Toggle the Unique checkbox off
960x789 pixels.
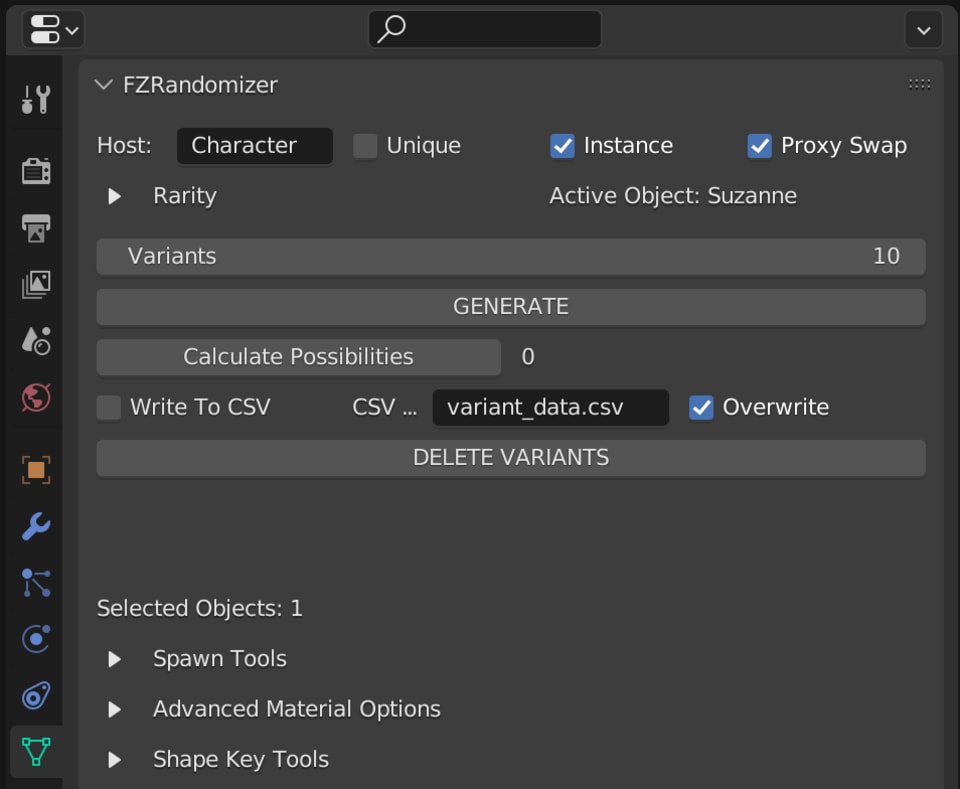coord(364,145)
